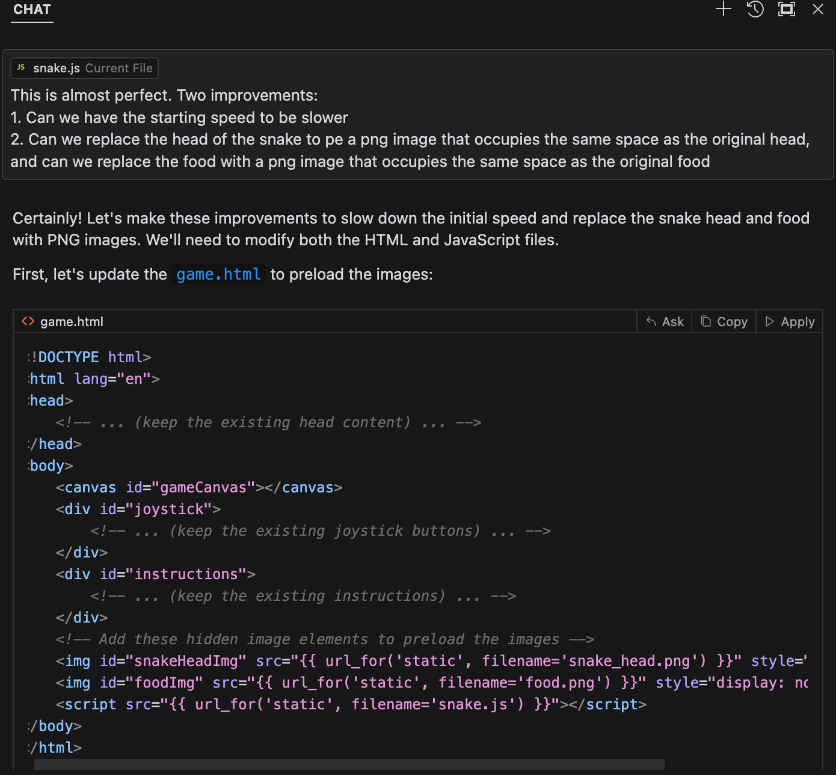Close the chat panel

coord(817,9)
